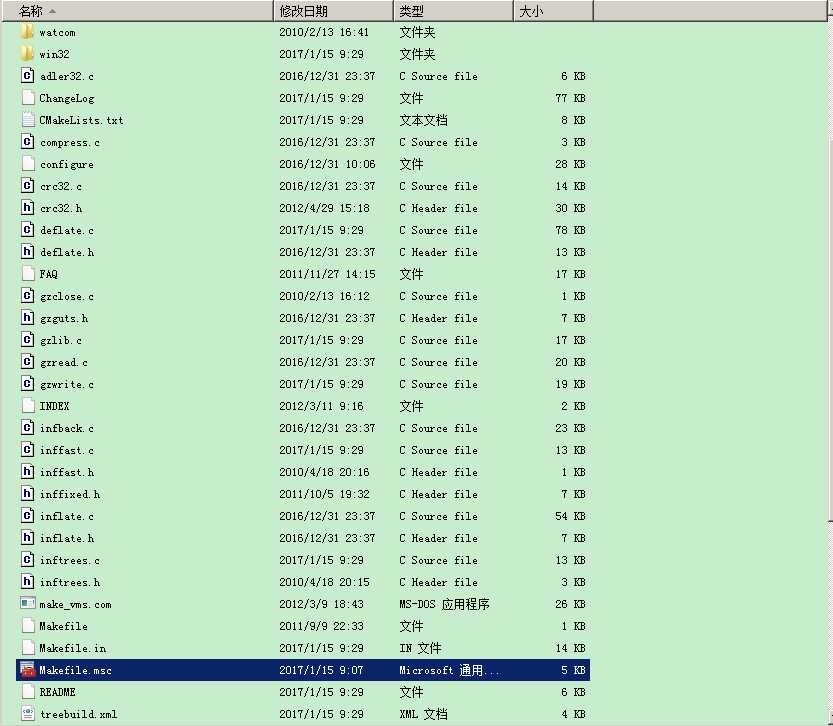Click the type text Microsoft 通用...
Image resolution: width=833 pixels, height=726 pixels.
tap(449, 670)
